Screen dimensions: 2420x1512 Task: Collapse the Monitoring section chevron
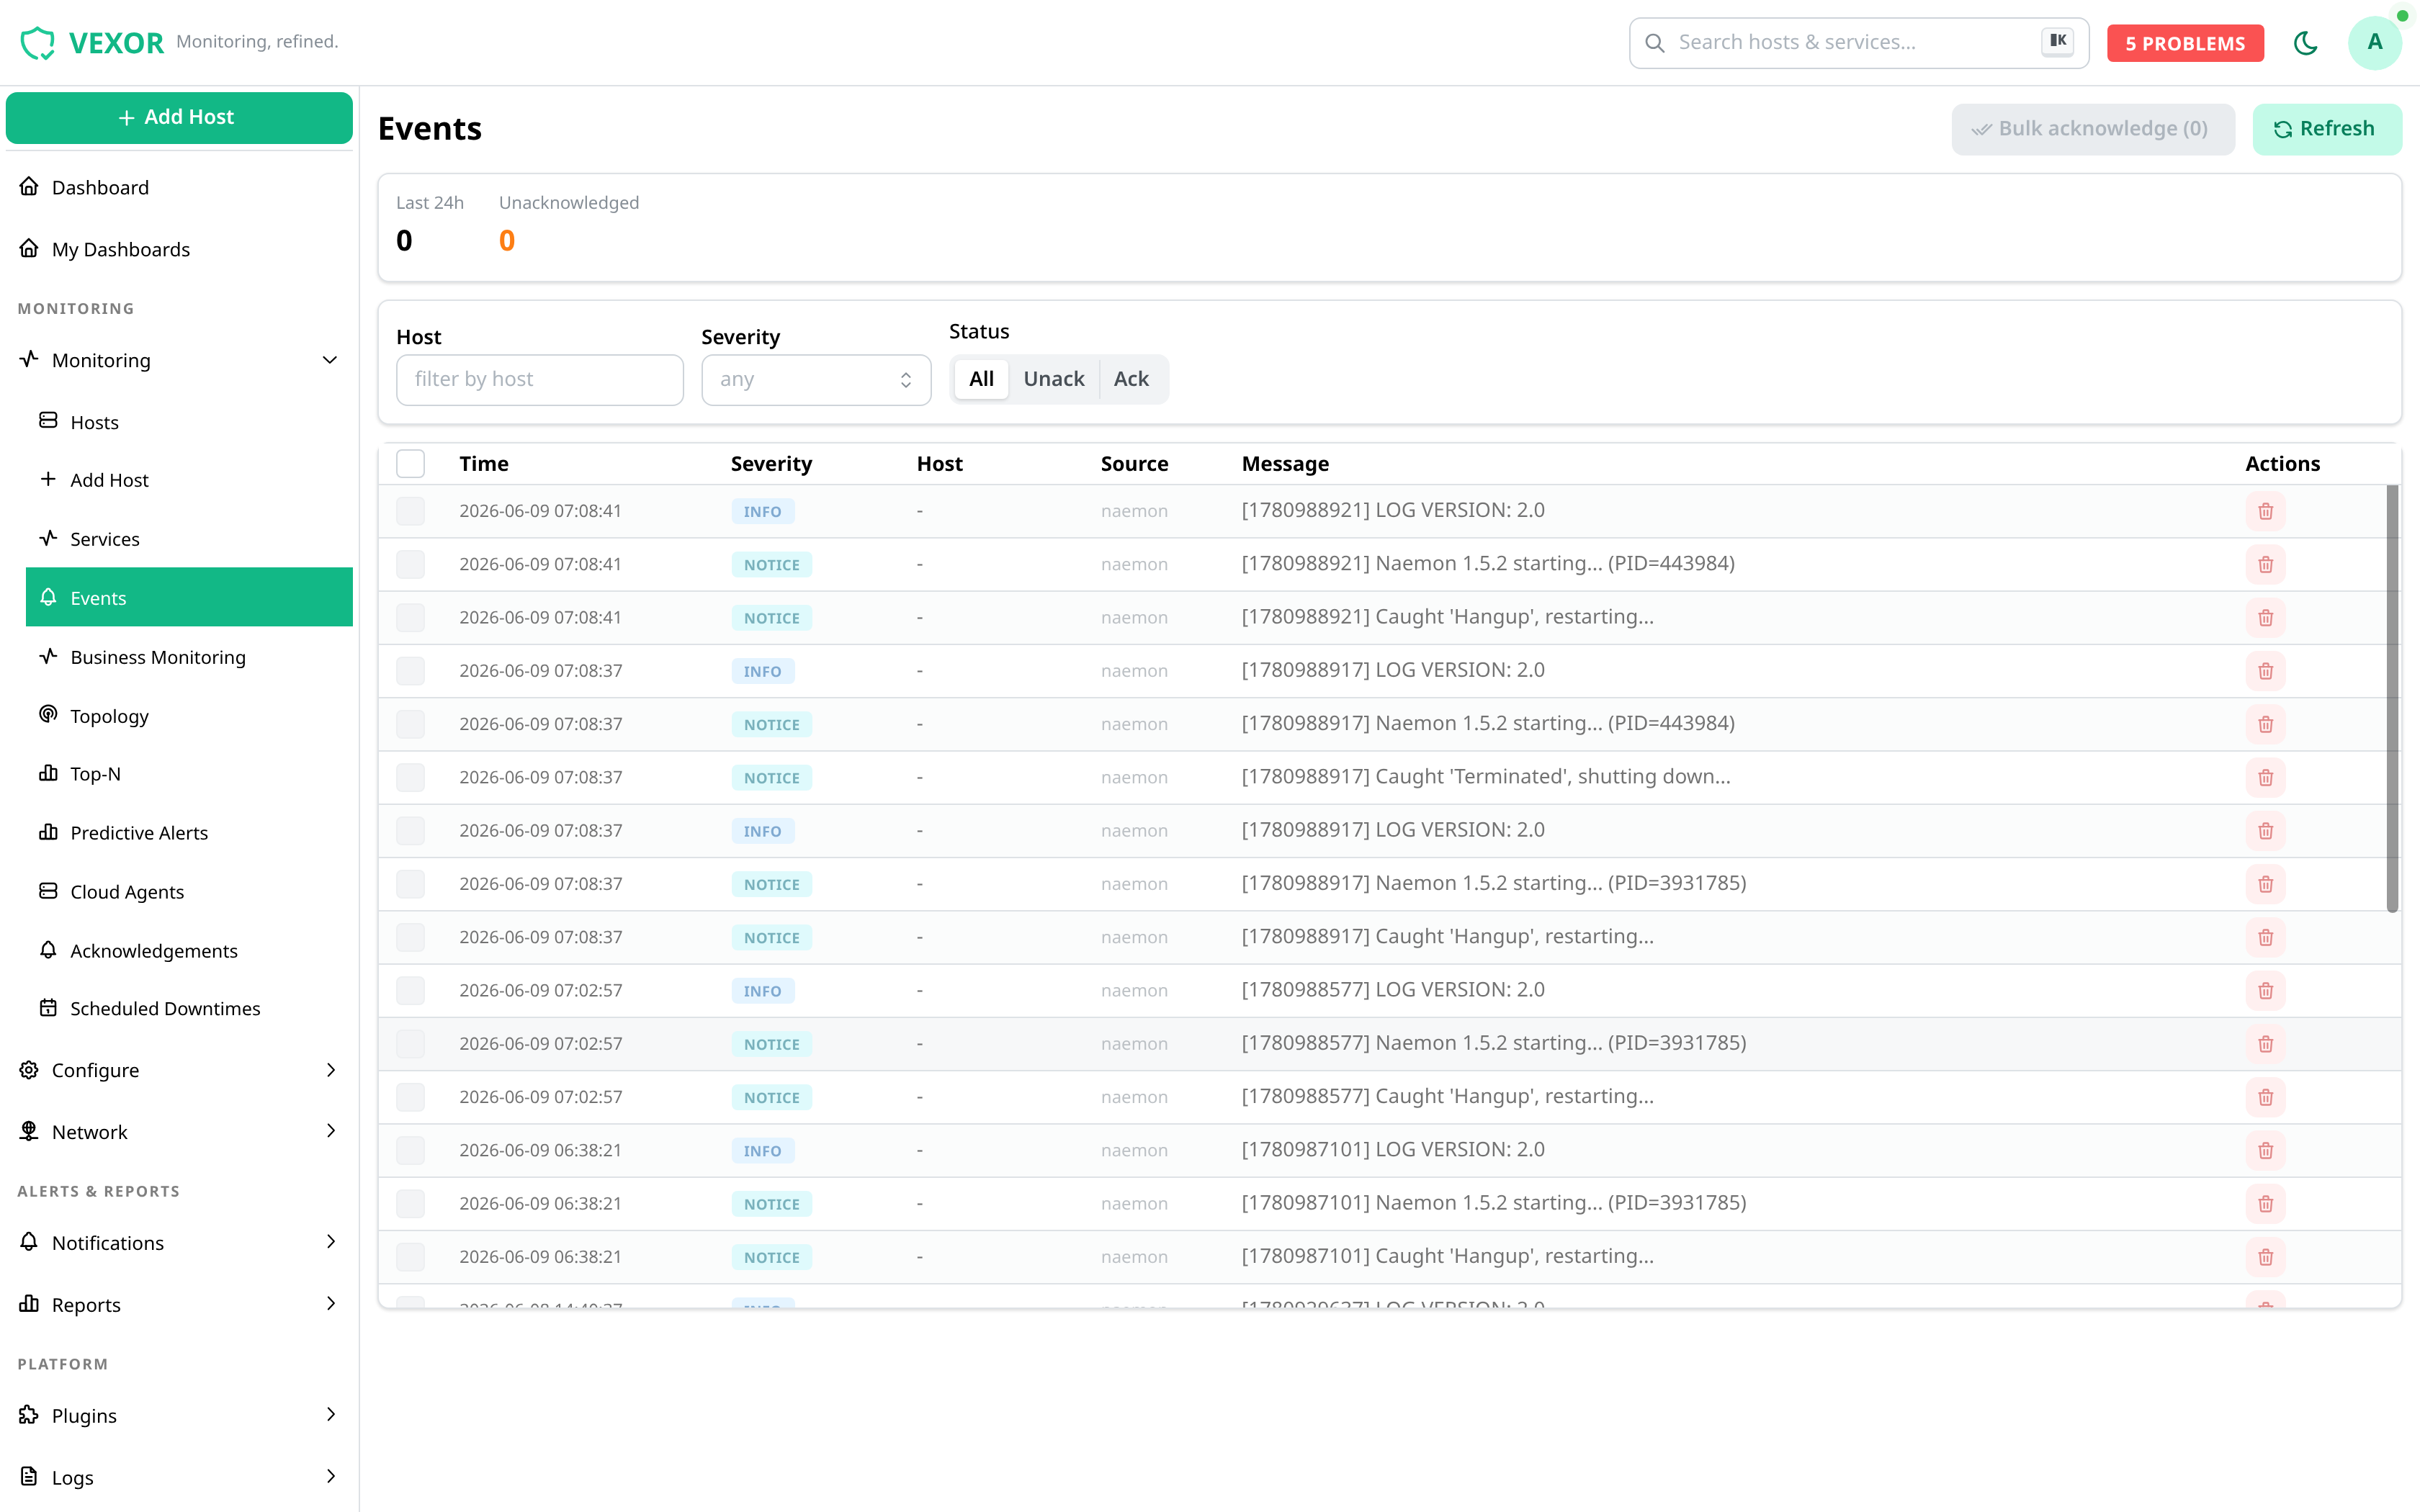(330, 360)
